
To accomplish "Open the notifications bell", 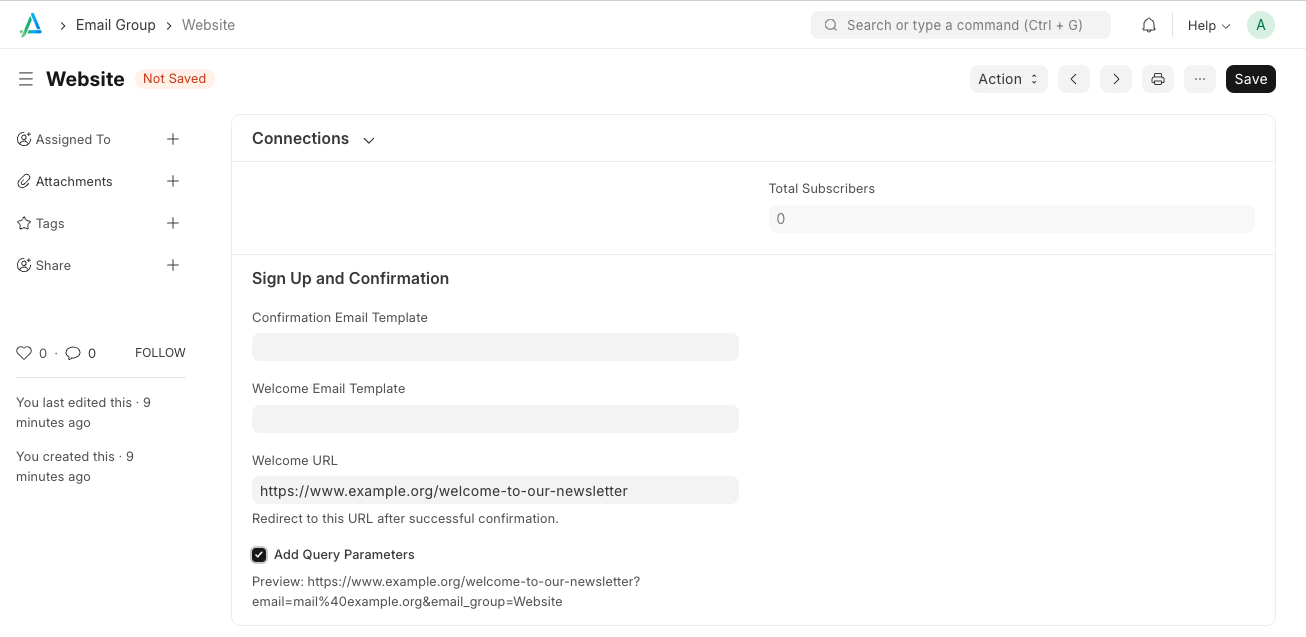I will point(1149,25).
